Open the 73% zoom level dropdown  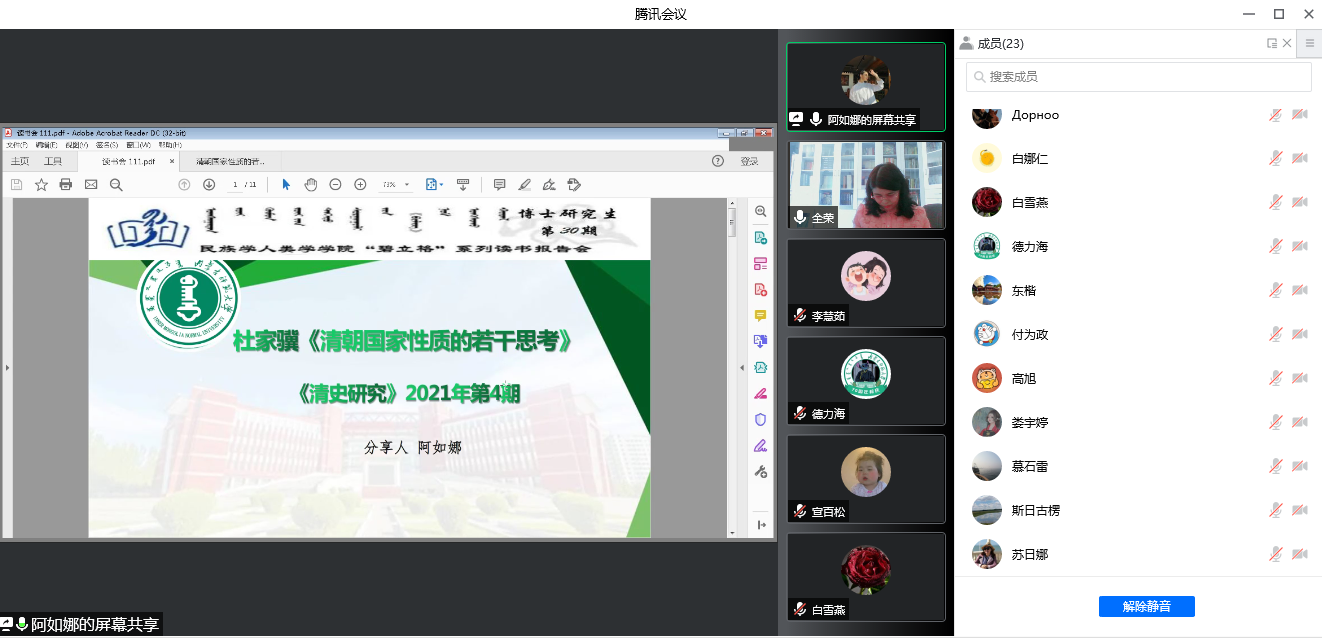point(395,185)
